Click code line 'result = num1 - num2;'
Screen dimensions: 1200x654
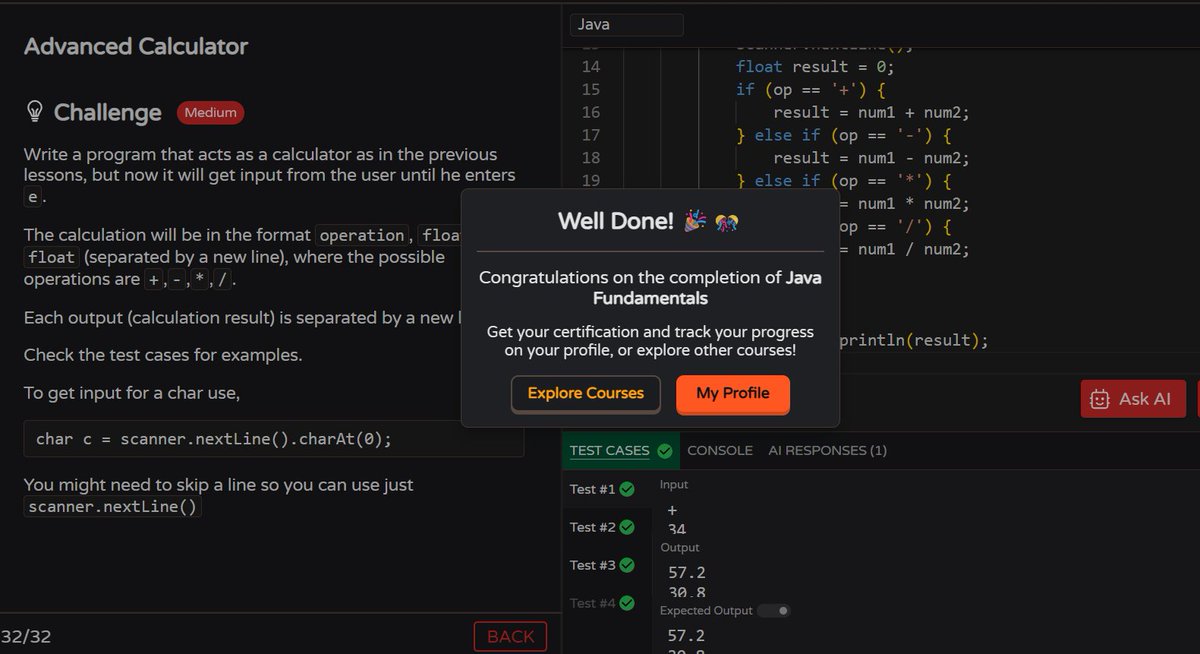[x=871, y=157]
